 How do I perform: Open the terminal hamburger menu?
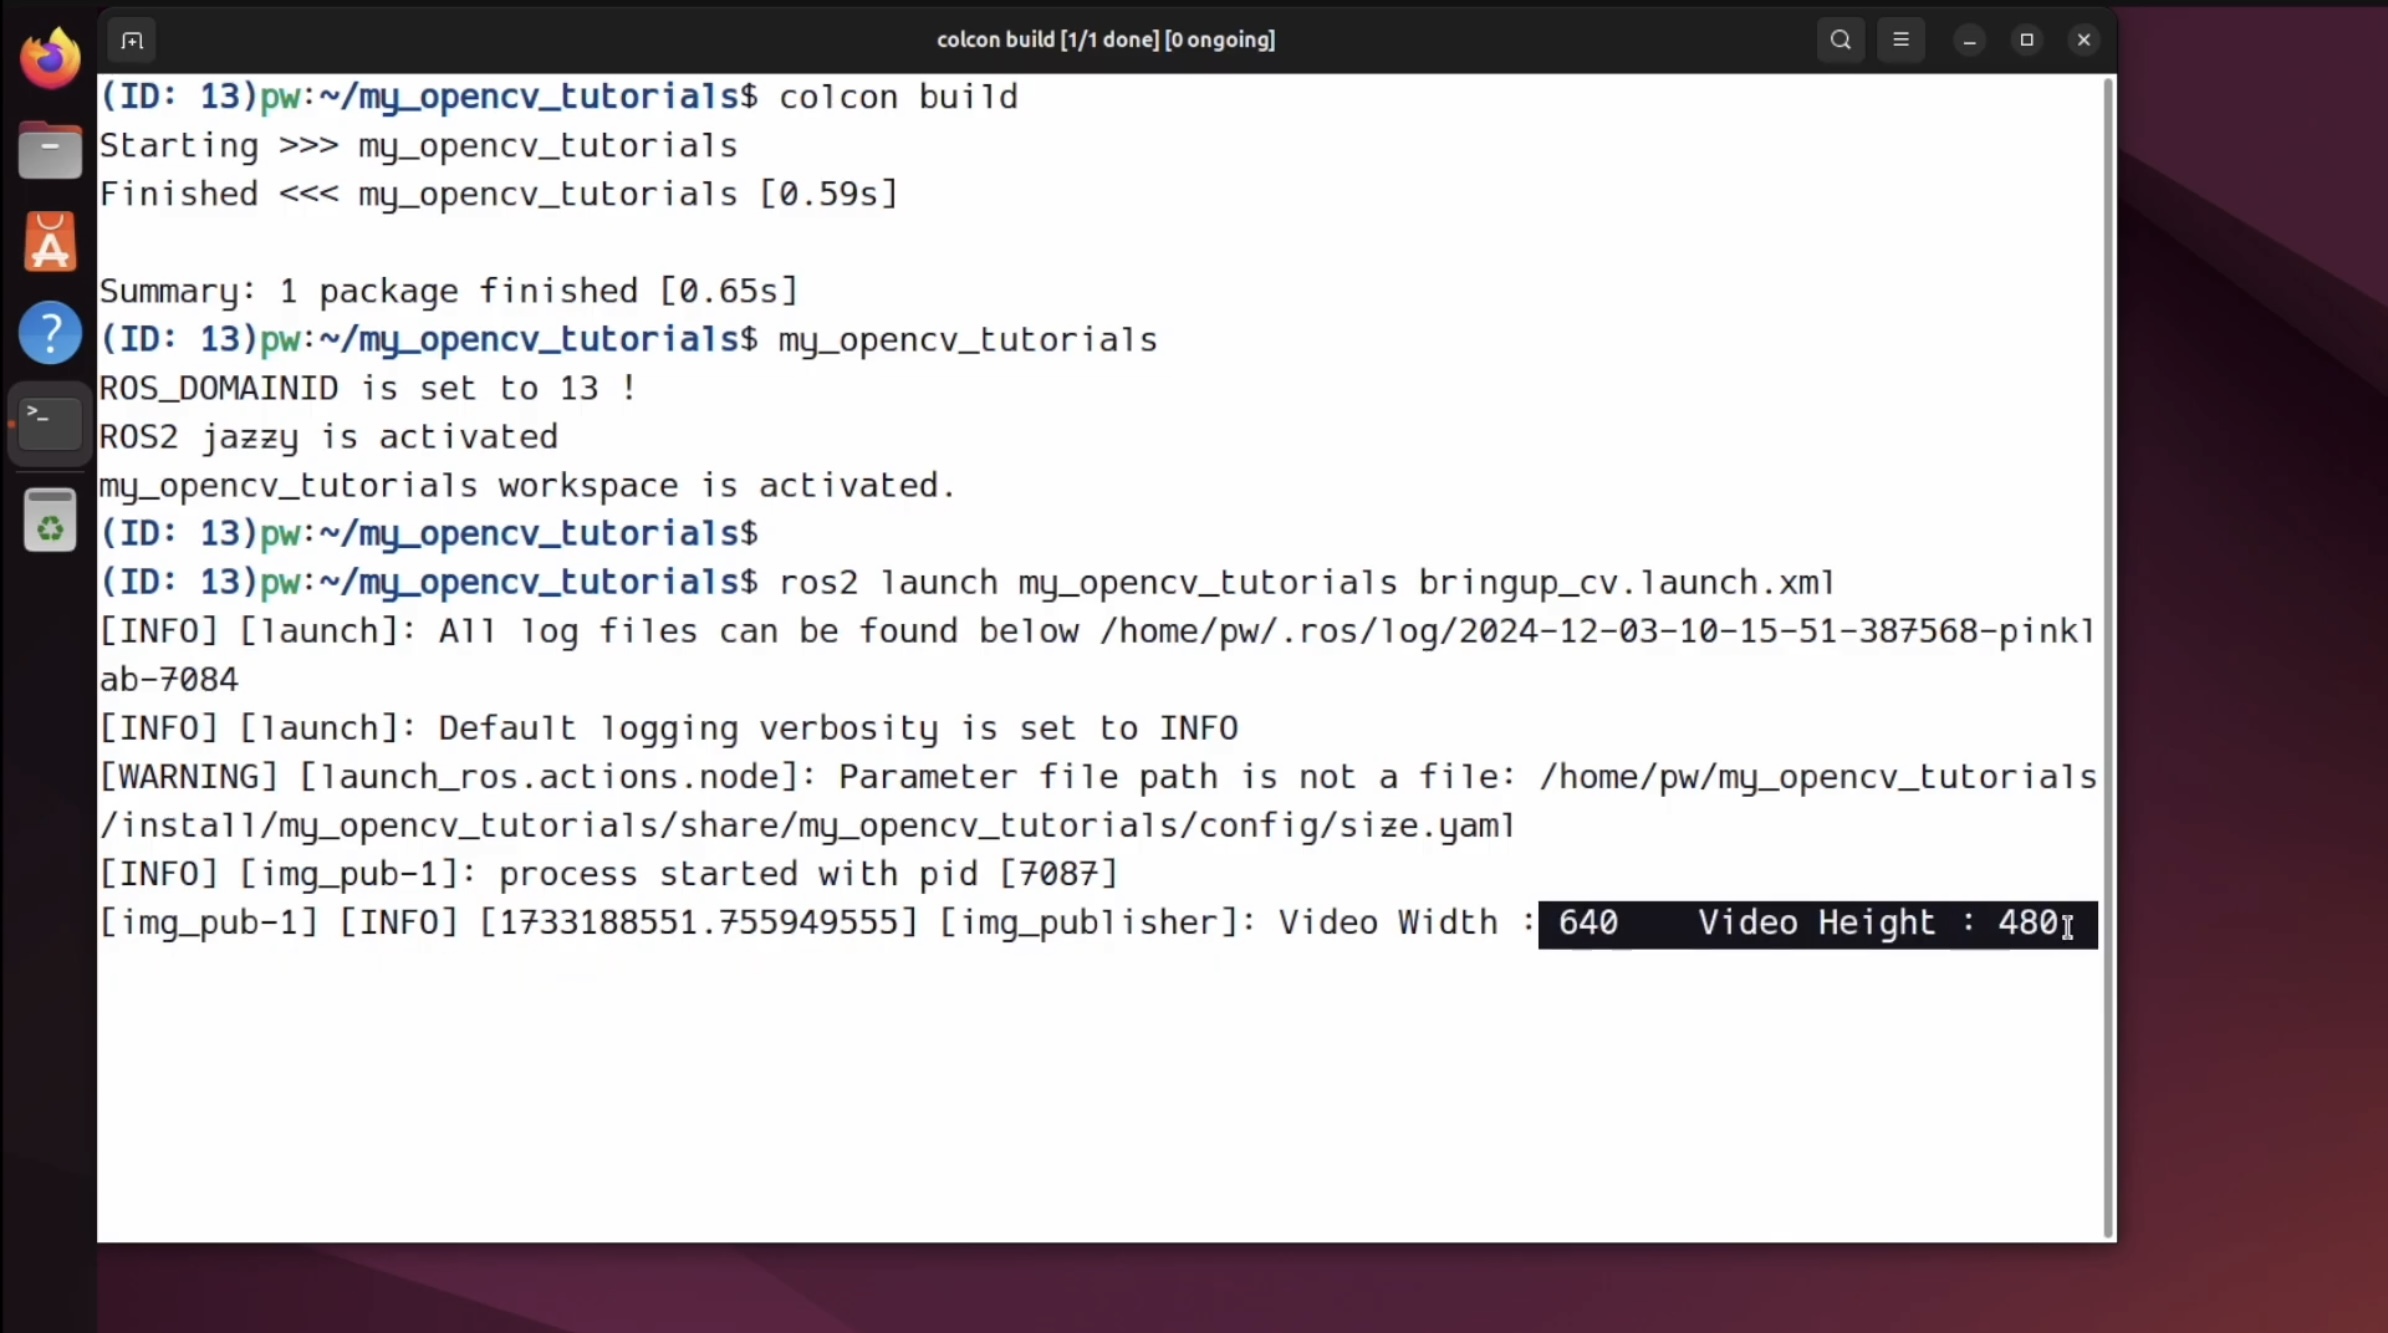coord(1900,41)
